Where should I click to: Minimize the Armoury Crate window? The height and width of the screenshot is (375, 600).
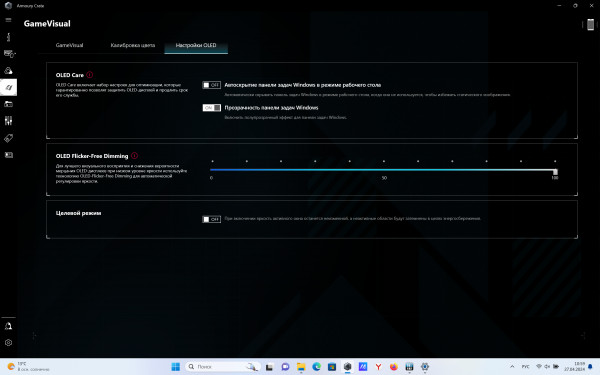pyautogui.click(x=559, y=6)
